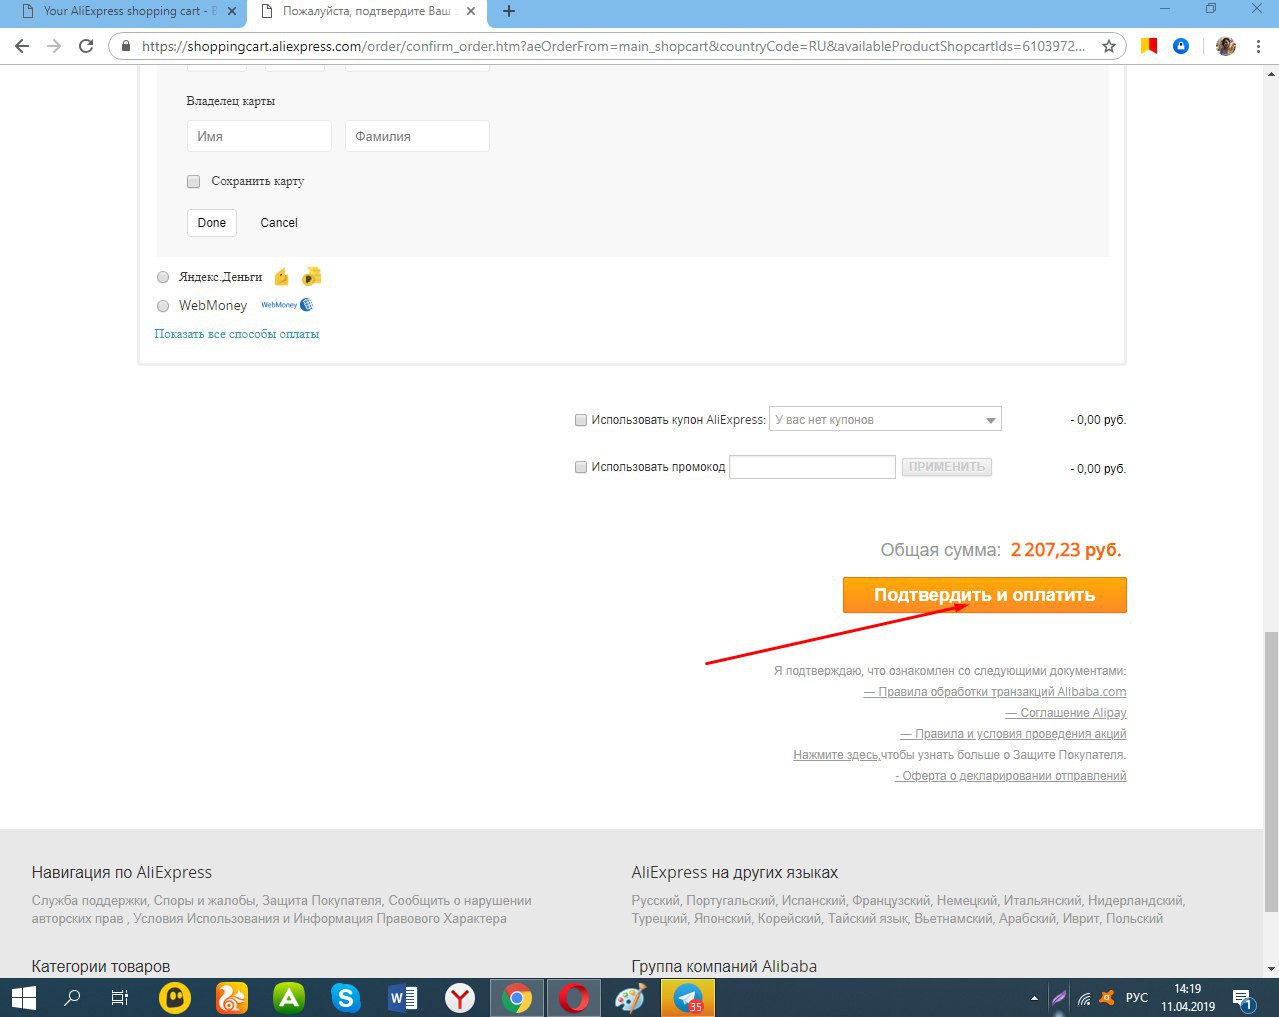Click 'Нажмите здесь' buyer protection link
This screenshot has width=1279, height=1017.
point(837,755)
